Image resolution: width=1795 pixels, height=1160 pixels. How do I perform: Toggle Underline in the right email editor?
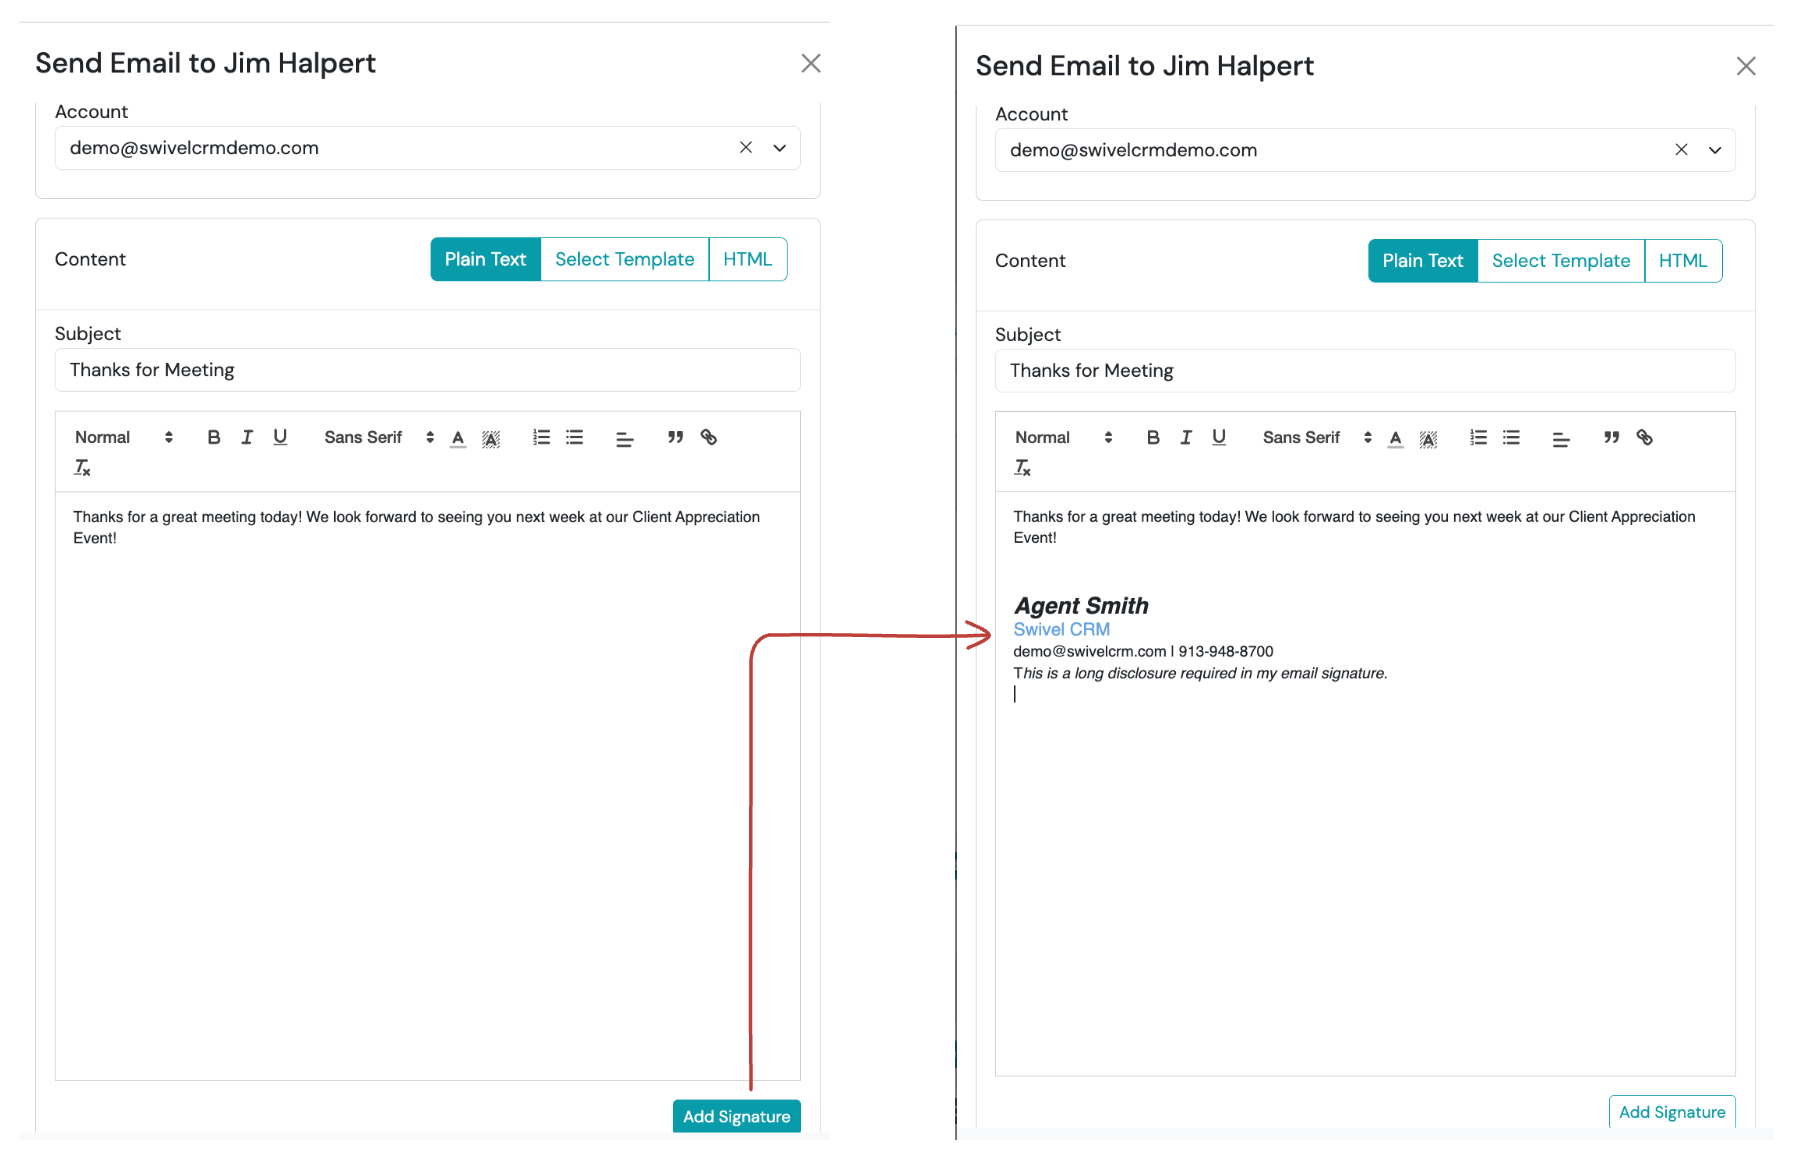(1219, 437)
